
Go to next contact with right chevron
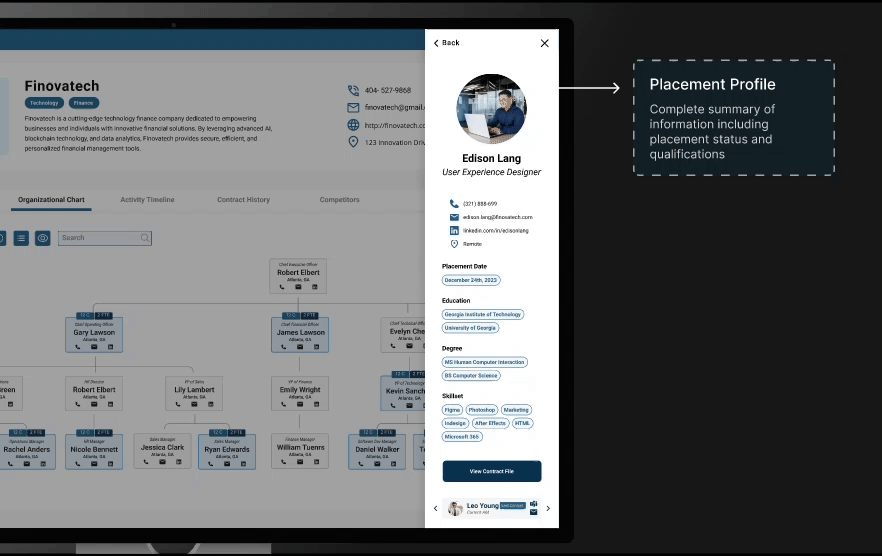[x=548, y=509]
